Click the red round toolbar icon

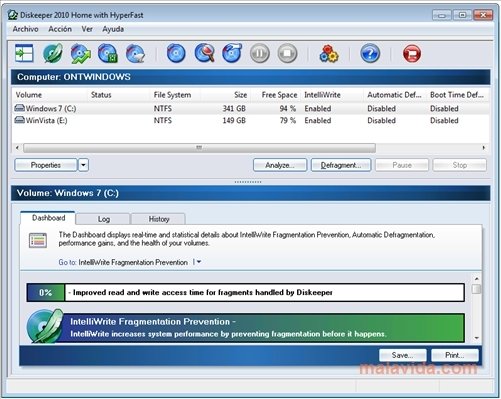click(x=412, y=53)
